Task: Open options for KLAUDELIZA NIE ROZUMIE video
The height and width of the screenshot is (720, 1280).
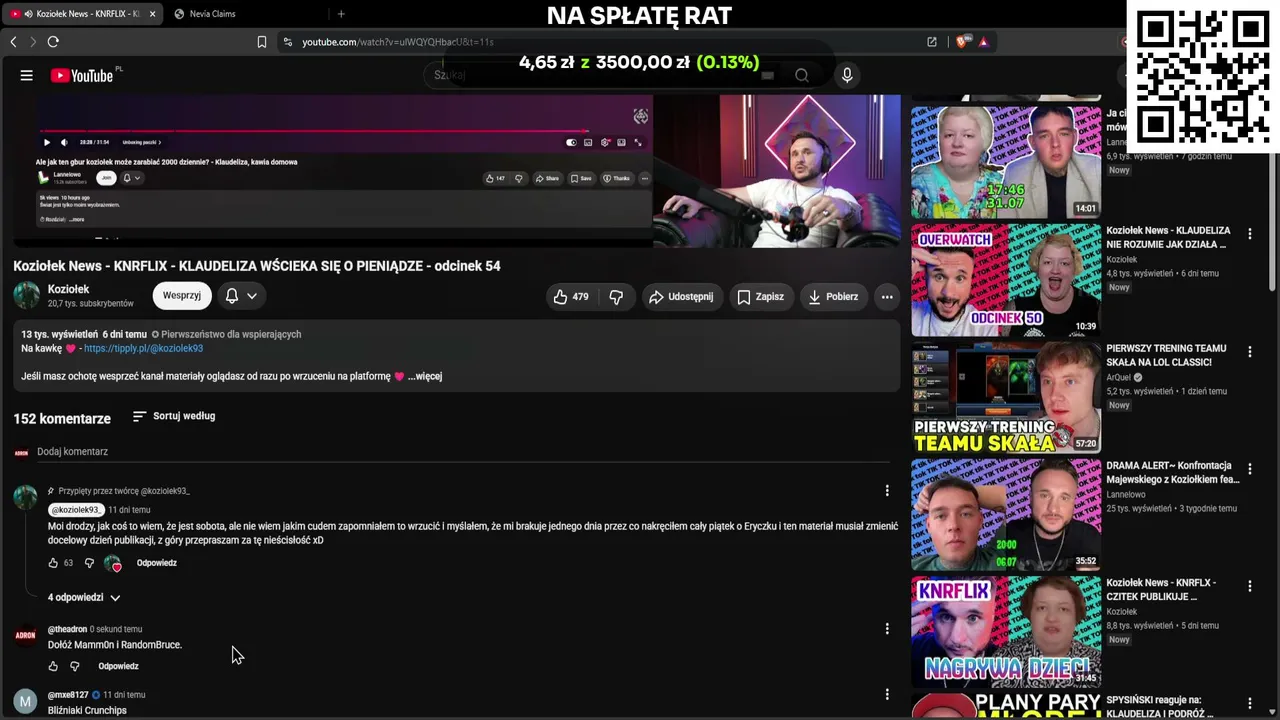Action: [x=1249, y=233]
